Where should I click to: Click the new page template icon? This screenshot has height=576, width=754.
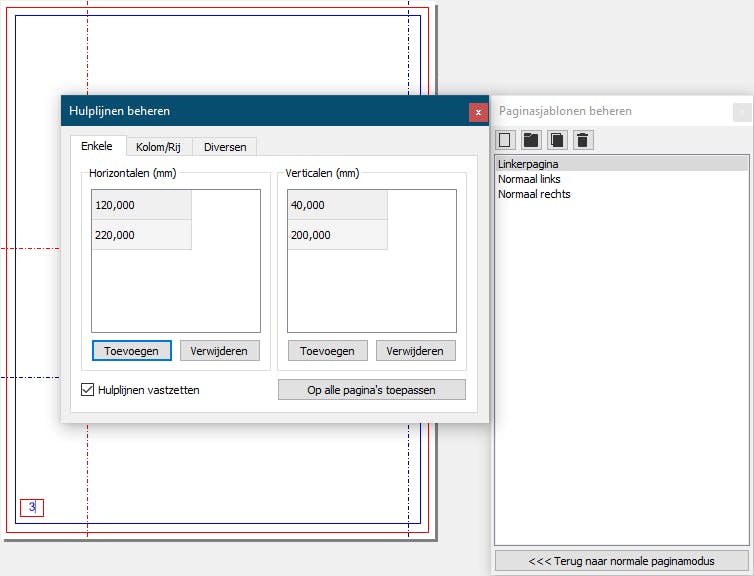(x=505, y=140)
